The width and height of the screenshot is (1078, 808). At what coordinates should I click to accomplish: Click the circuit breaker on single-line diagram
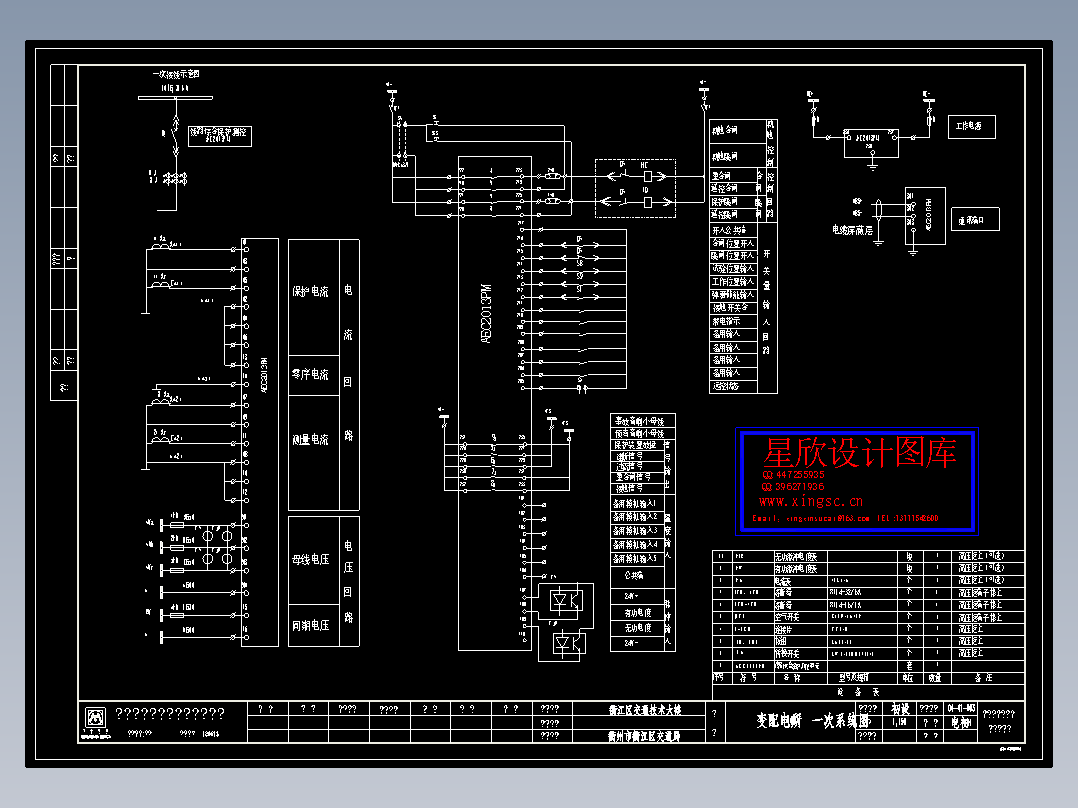176,135
